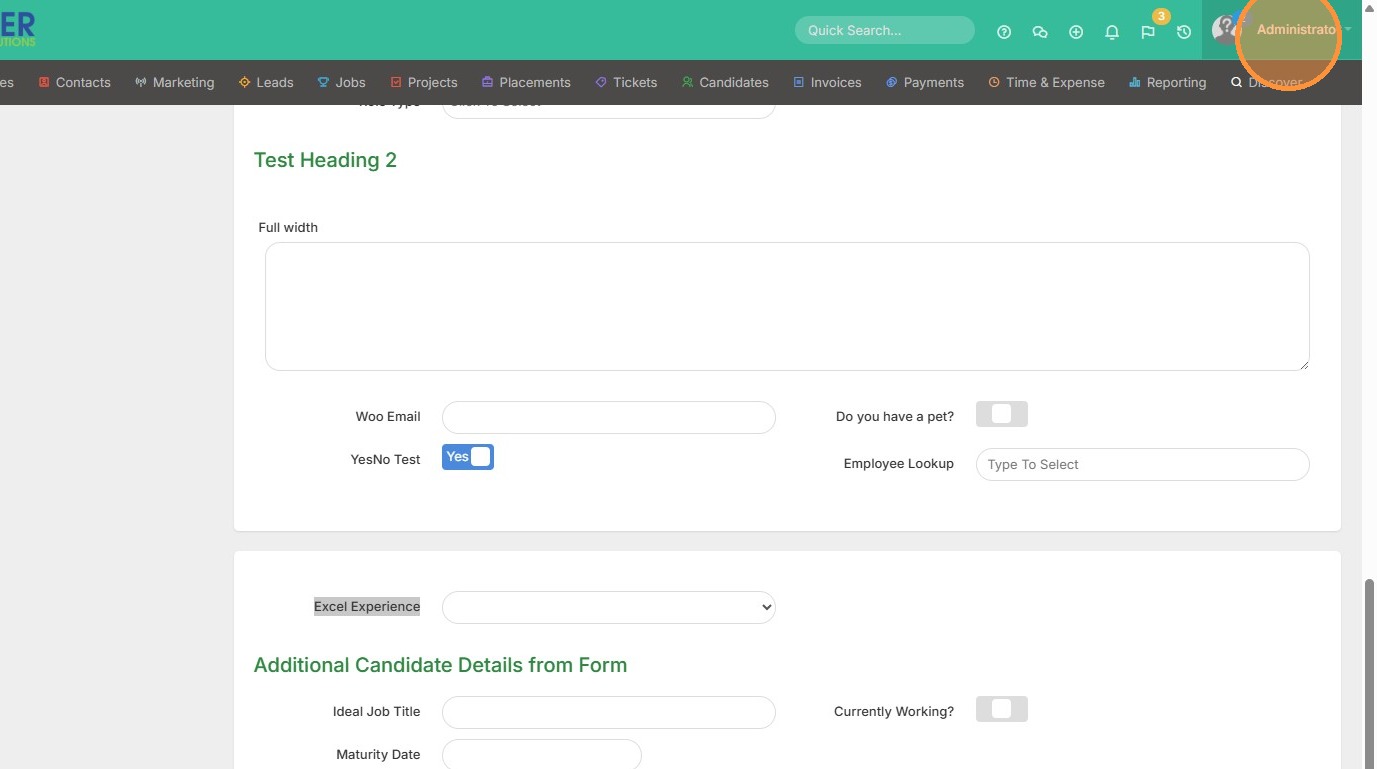
Task: Click the user avatar picture
Action: pyautogui.click(x=1227, y=30)
